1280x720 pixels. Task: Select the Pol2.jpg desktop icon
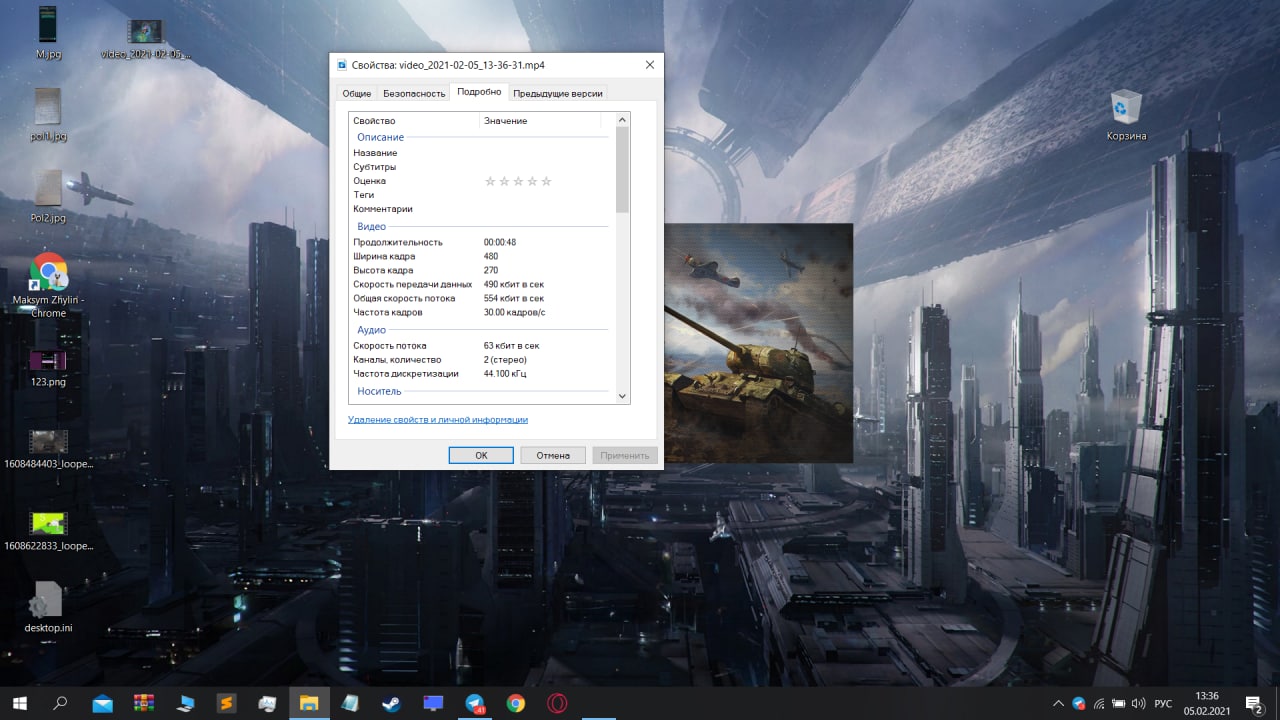tap(48, 196)
